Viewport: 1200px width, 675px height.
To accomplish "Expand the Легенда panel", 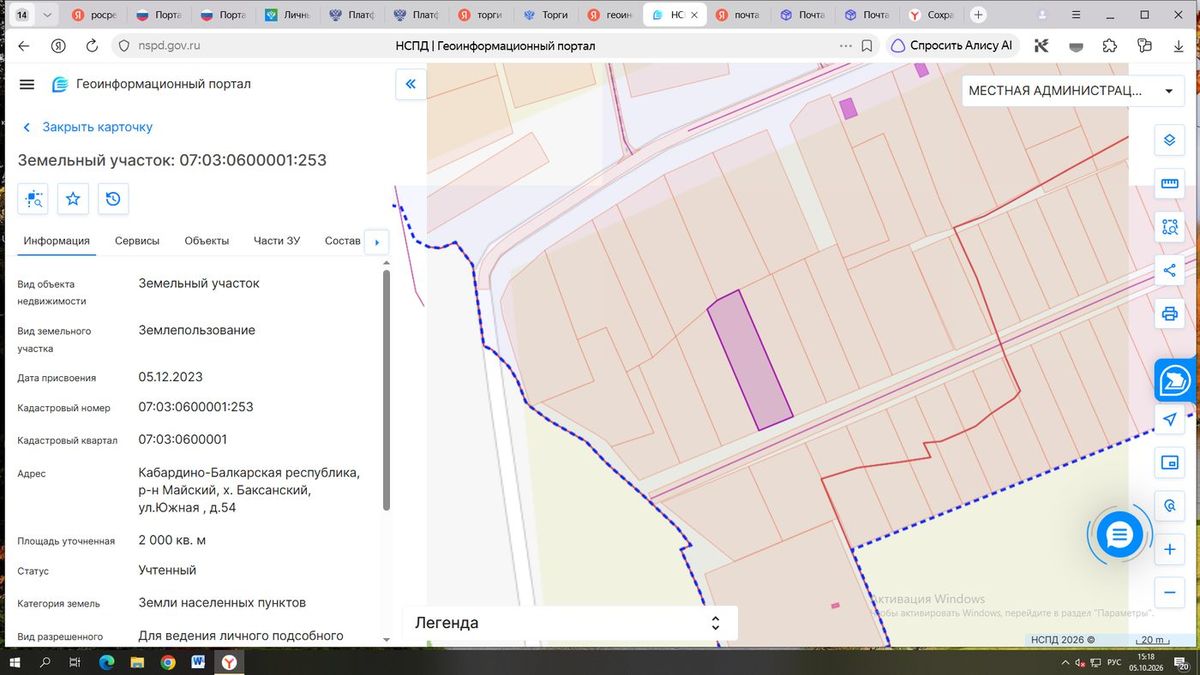I will point(570,623).
